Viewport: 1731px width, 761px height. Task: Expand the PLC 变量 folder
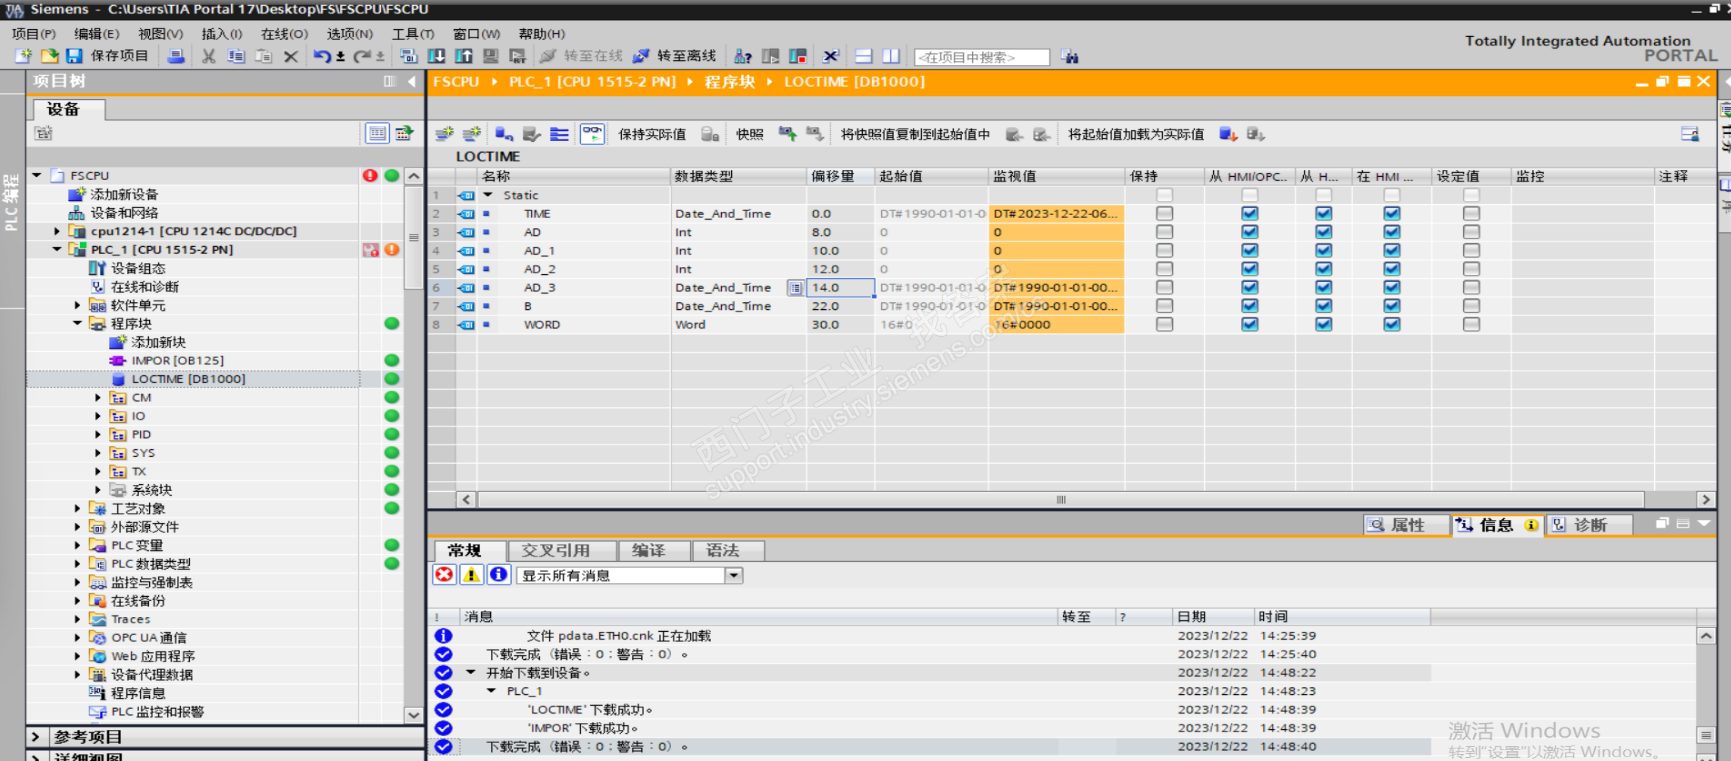pyautogui.click(x=77, y=546)
